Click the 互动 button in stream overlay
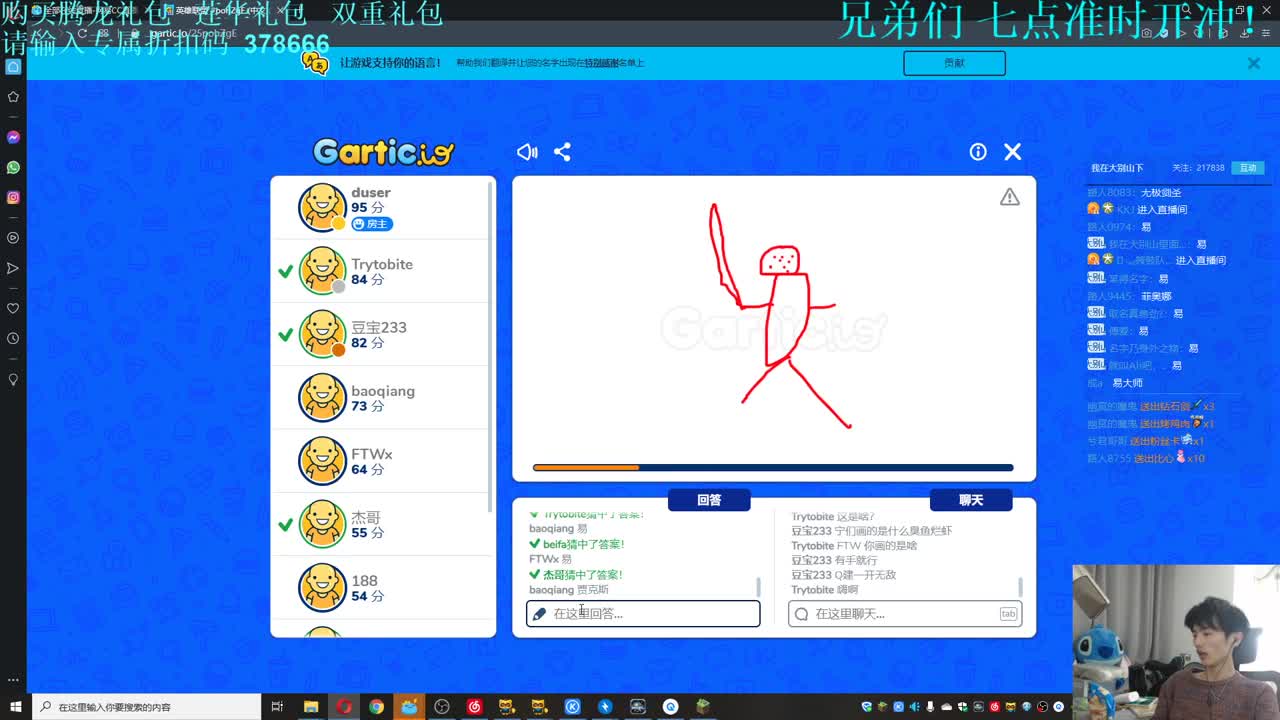The width and height of the screenshot is (1280, 720). pyautogui.click(x=1248, y=168)
